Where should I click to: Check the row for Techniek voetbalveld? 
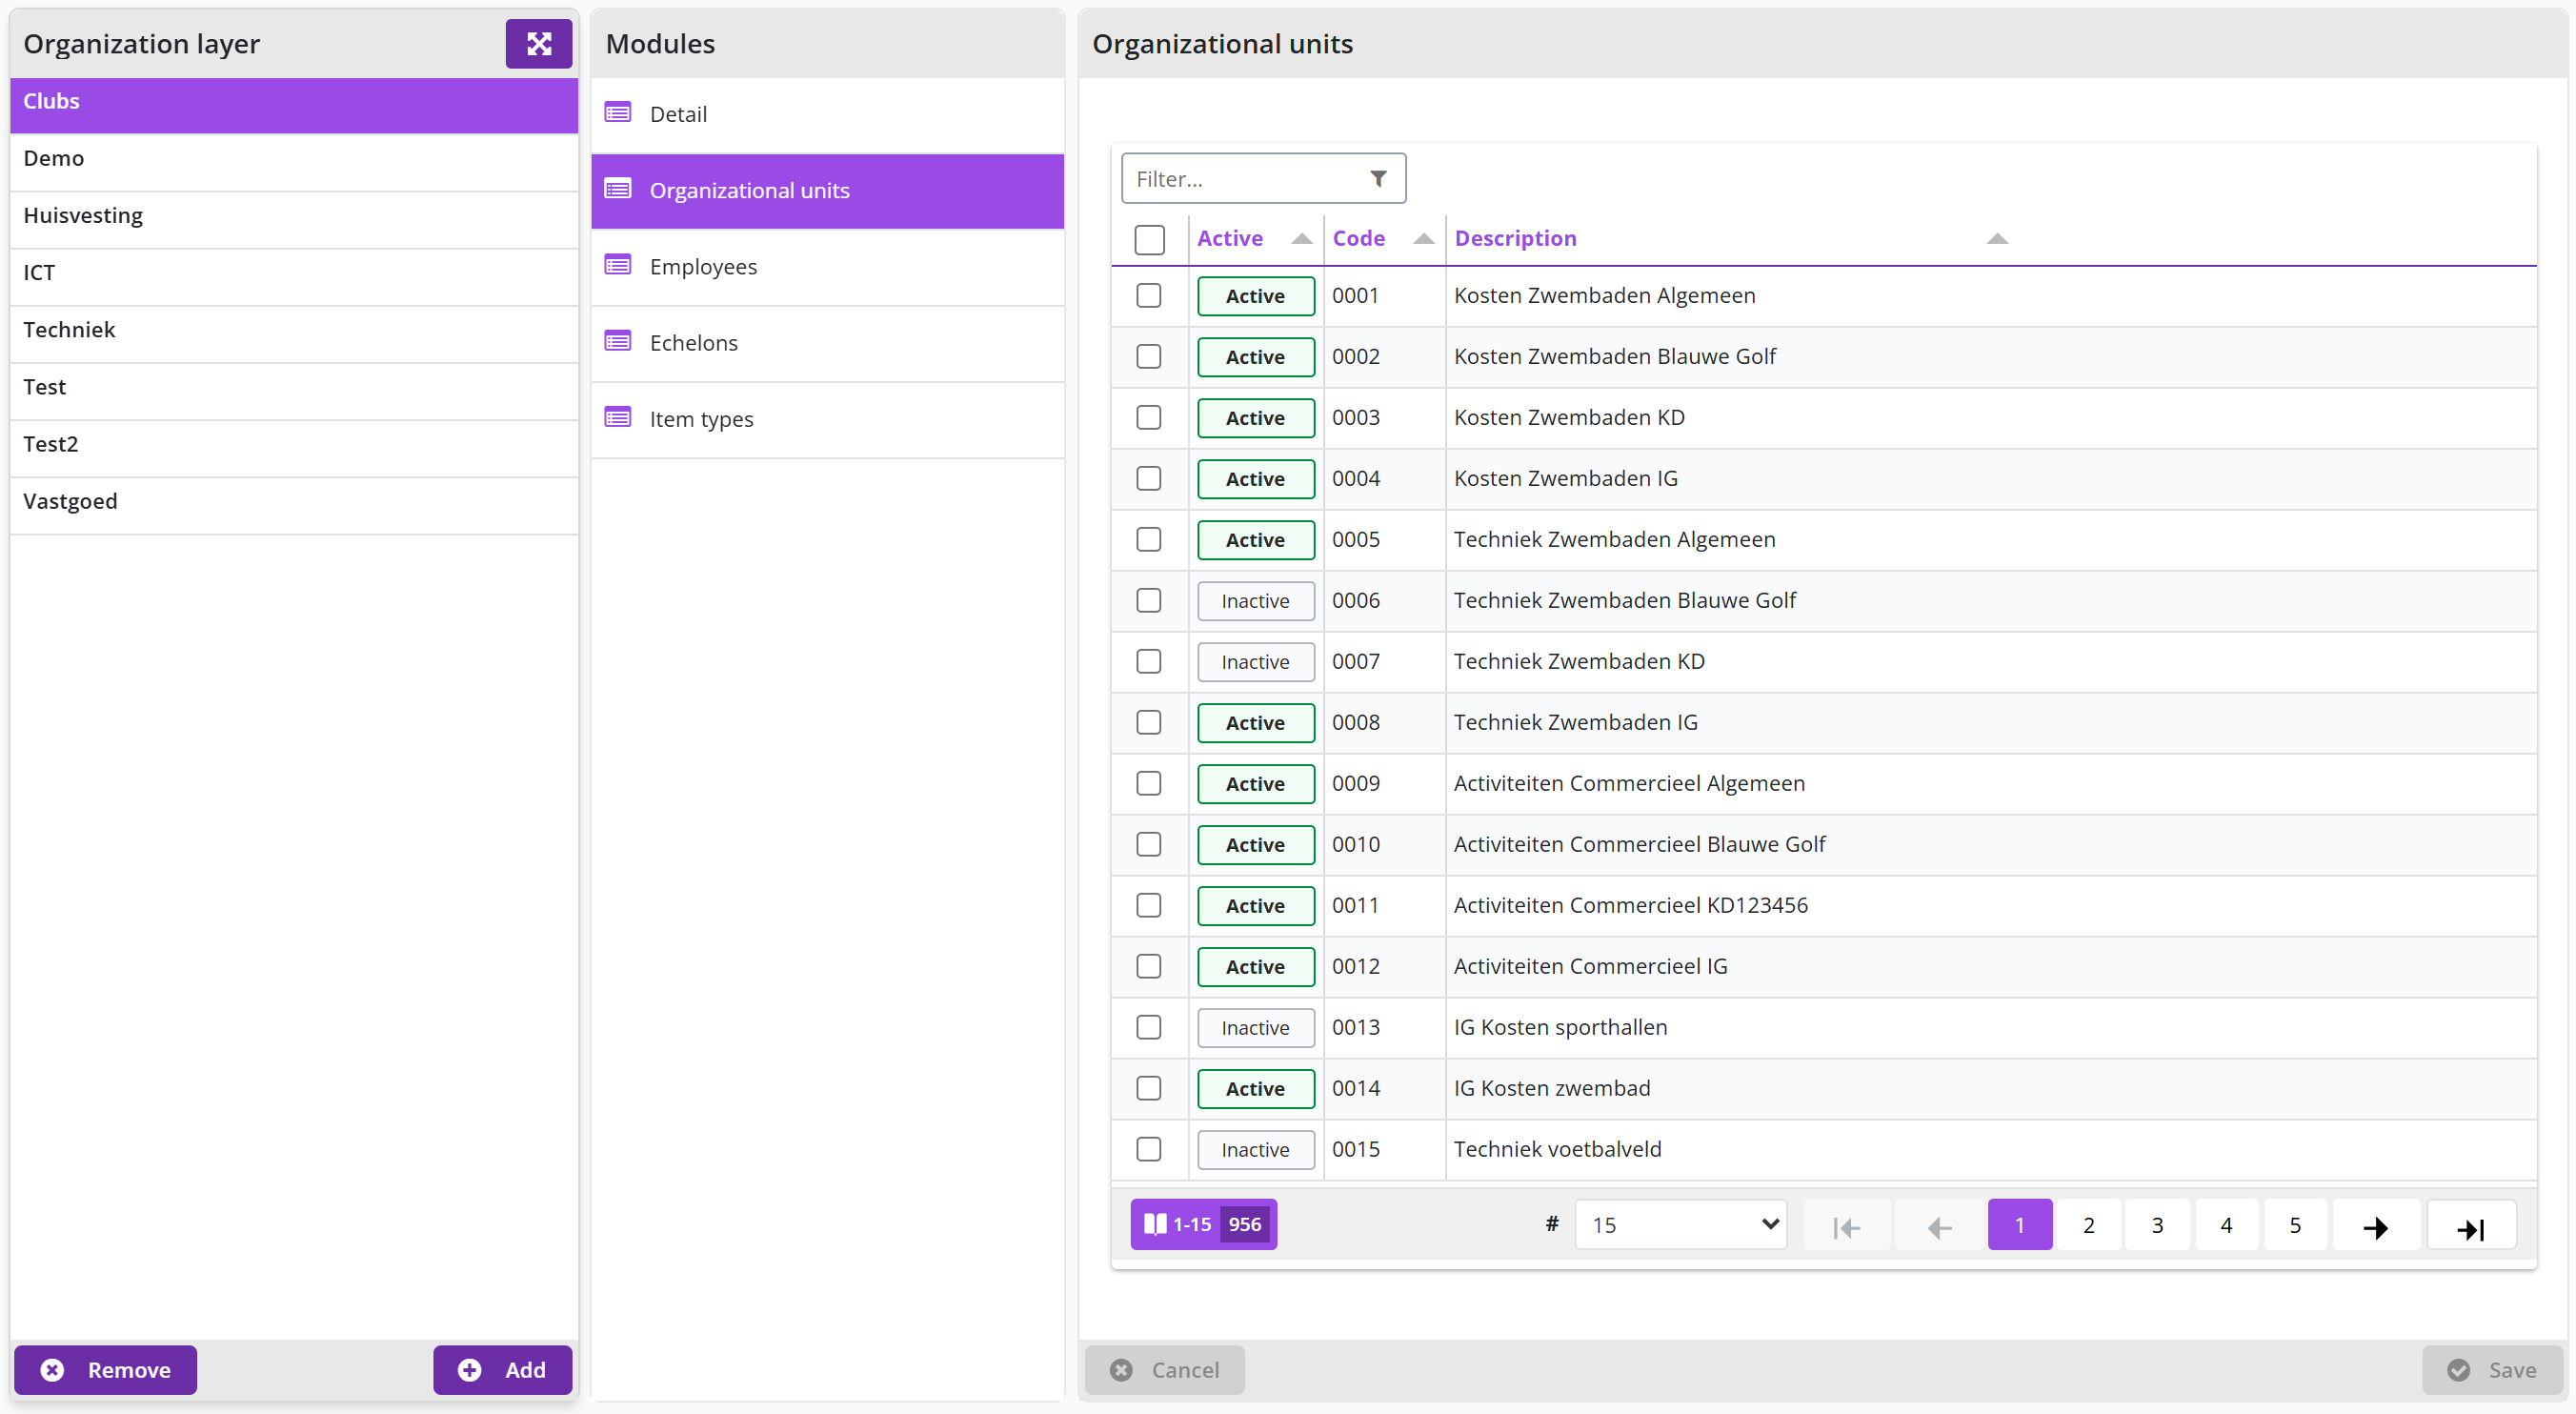[x=1149, y=1149]
